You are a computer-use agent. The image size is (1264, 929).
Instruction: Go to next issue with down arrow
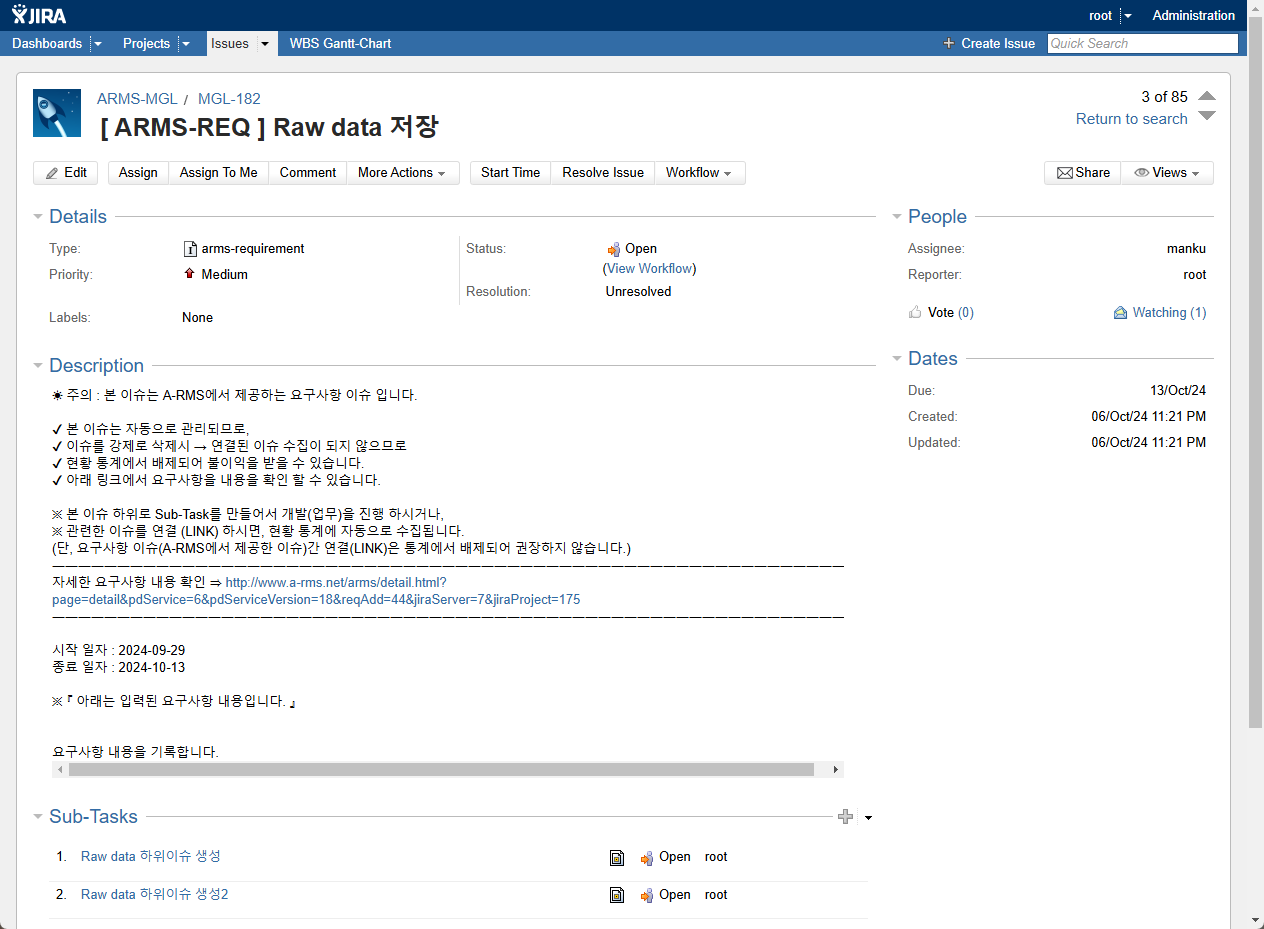click(x=1207, y=116)
